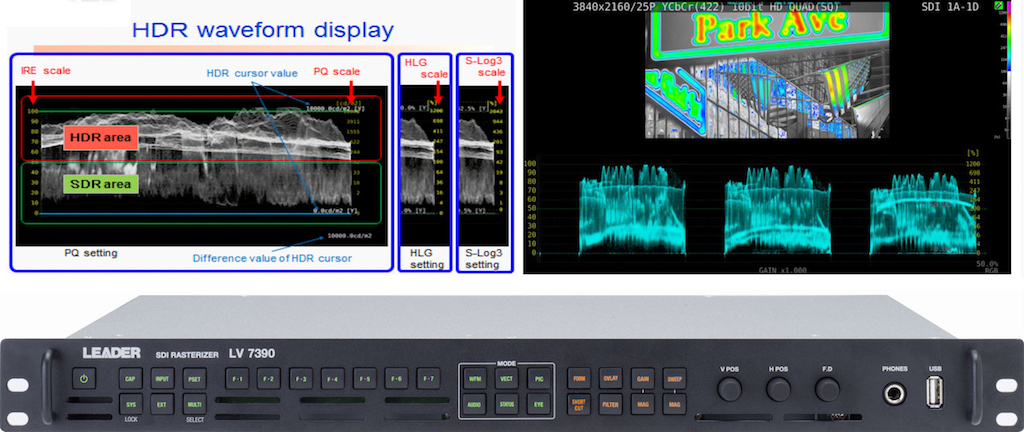Click the Park Ave picture display
This screenshot has height=432, width=1024.
point(767,69)
